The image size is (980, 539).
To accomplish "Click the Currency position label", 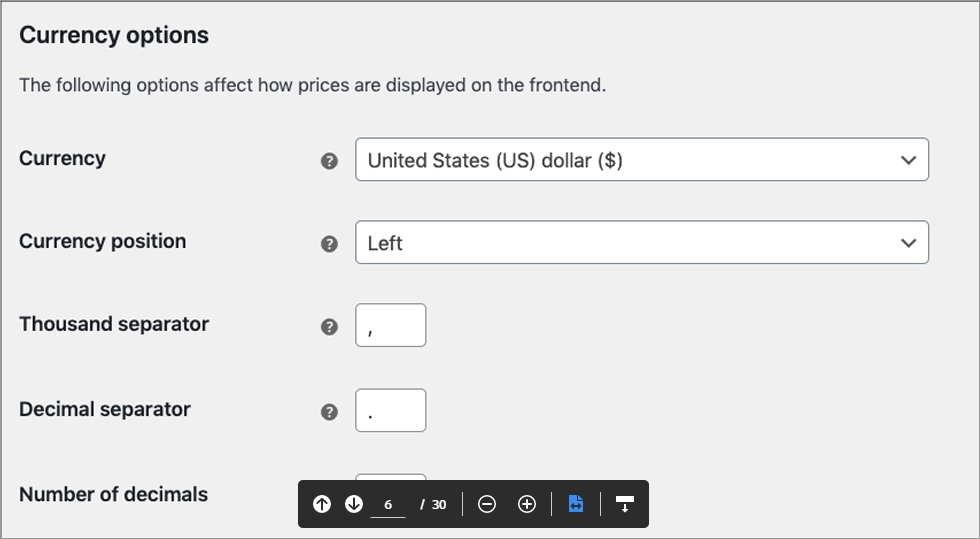I will coord(102,242).
